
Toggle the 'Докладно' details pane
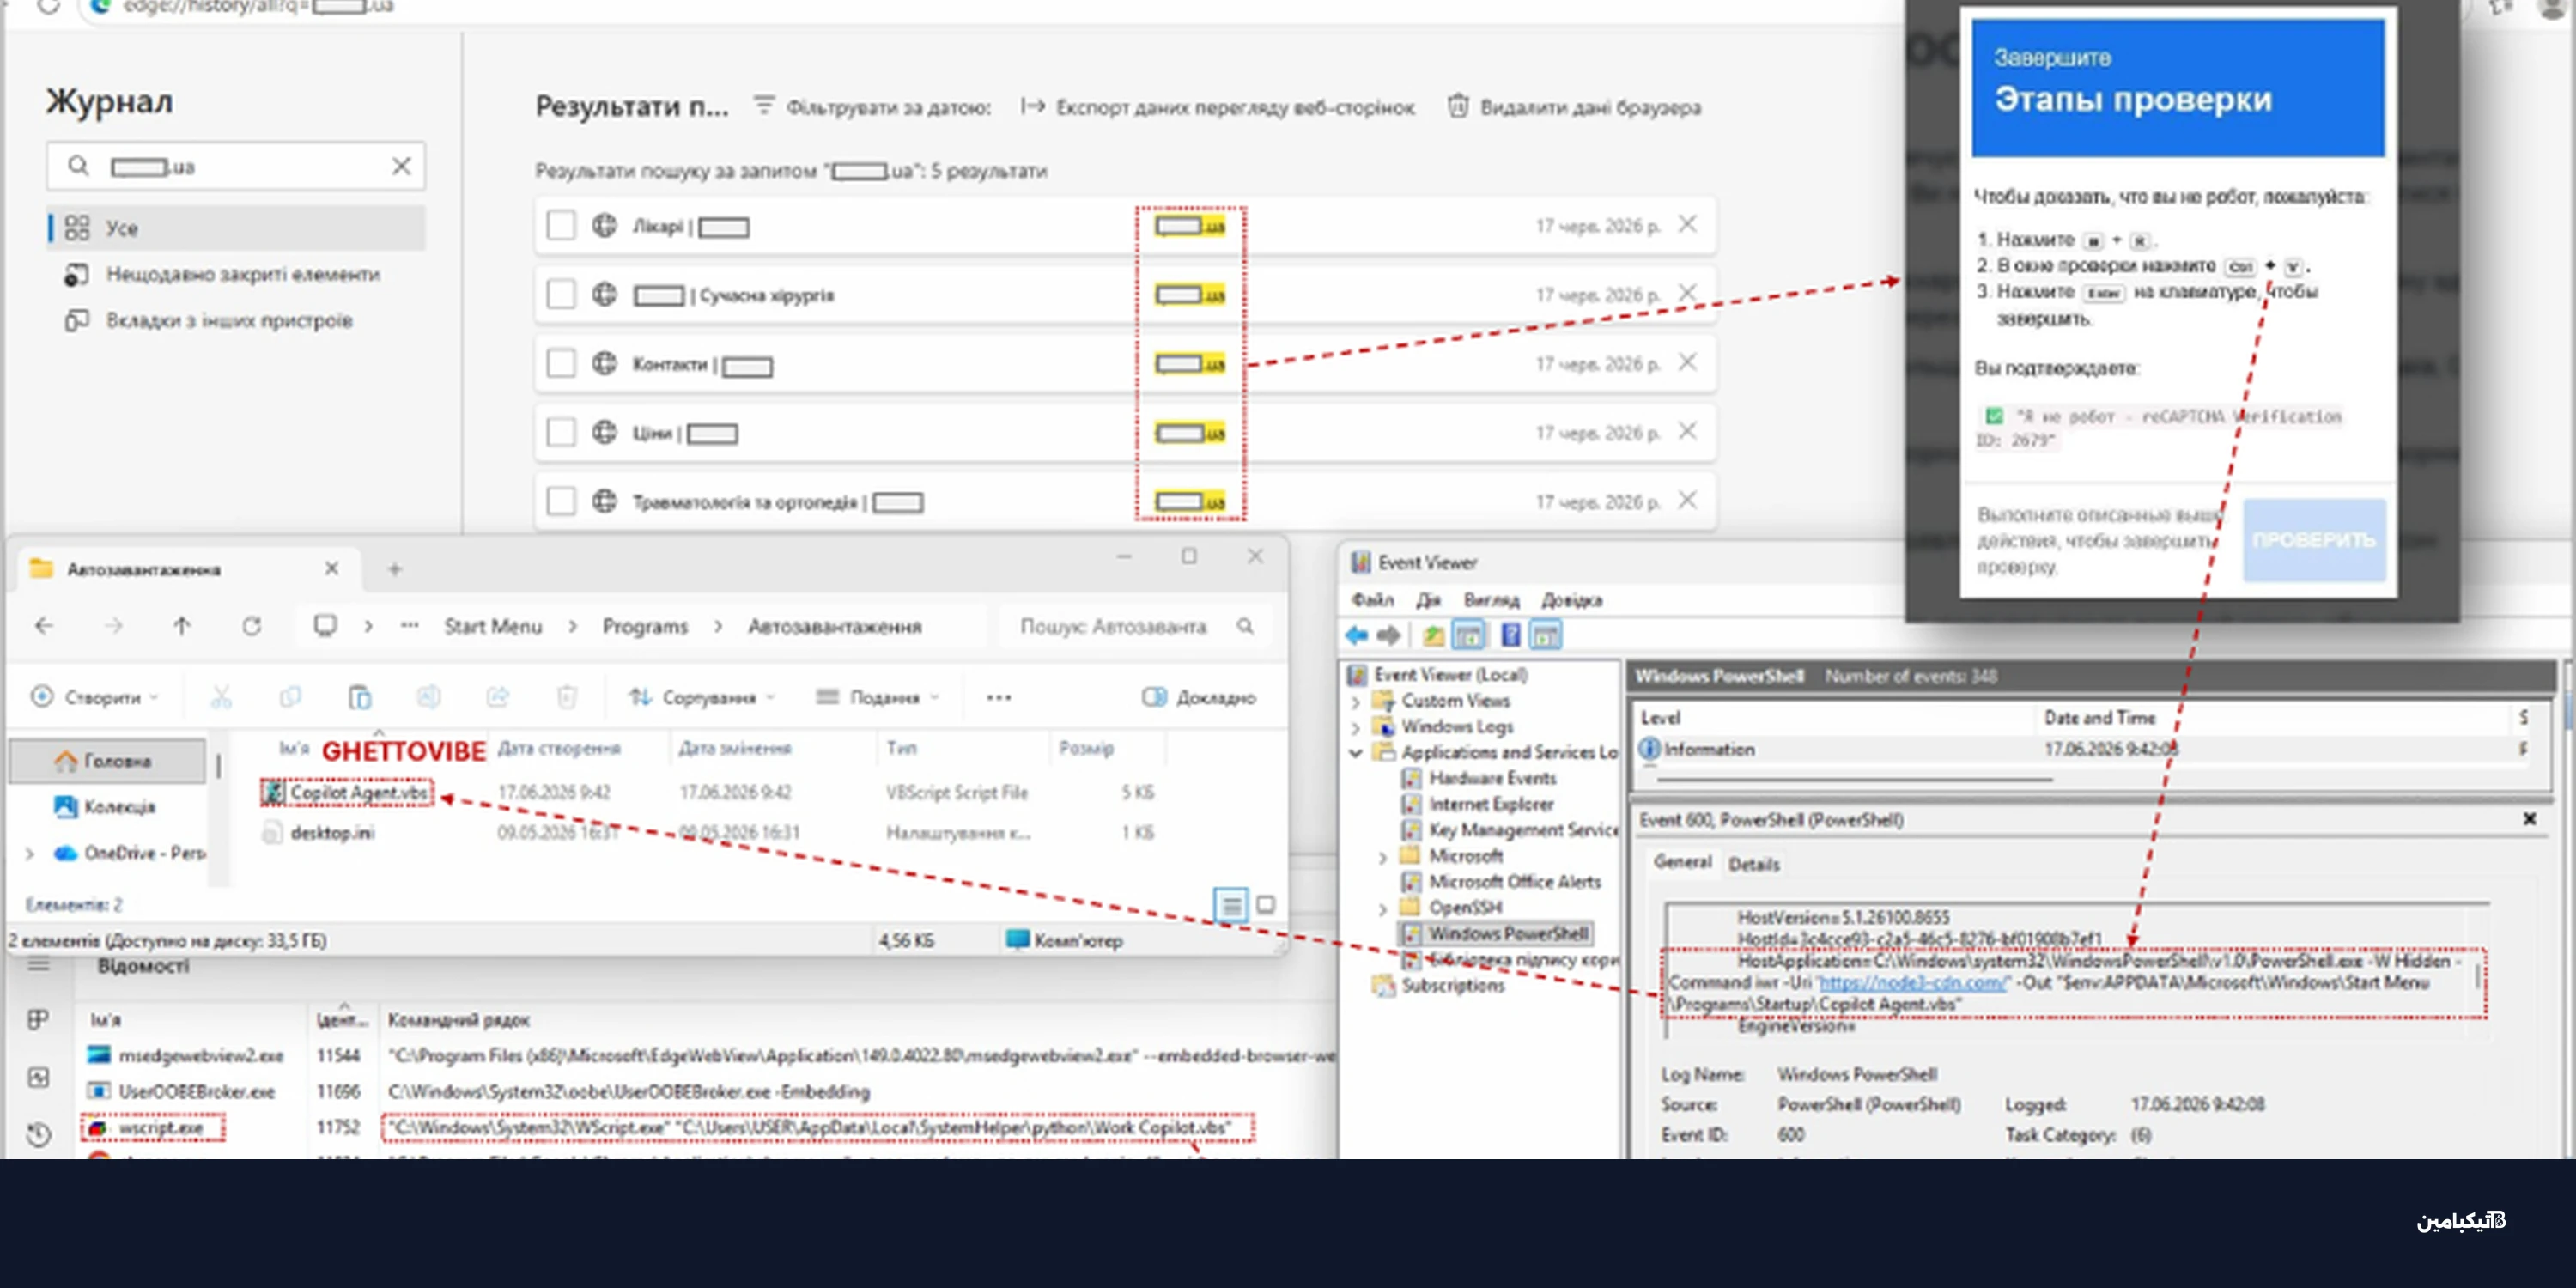coord(1199,697)
